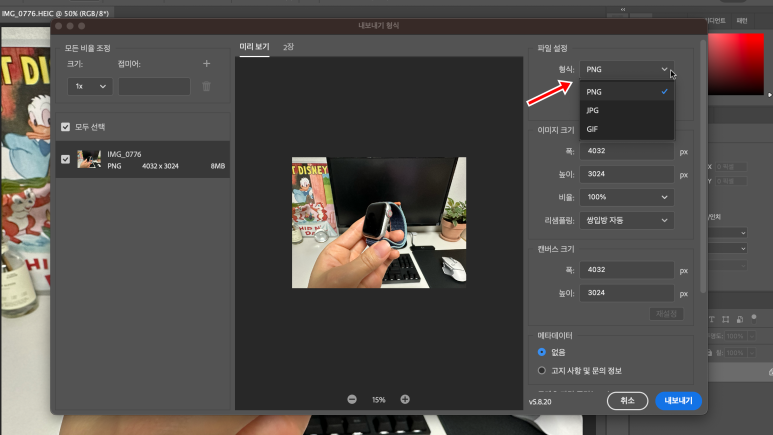The height and width of the screenshot is (435, 773).
Task: Click the 취소 cancel button
Action: point(627,400)
